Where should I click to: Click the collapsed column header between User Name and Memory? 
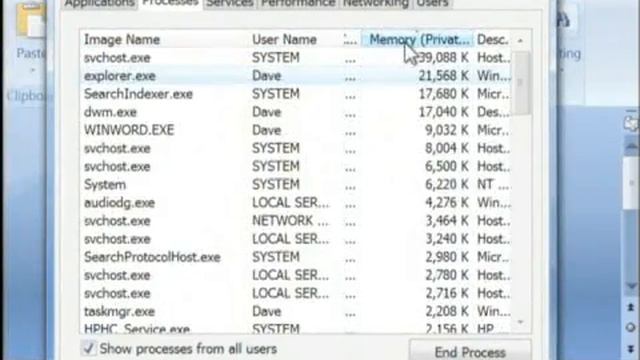point(351,40)
